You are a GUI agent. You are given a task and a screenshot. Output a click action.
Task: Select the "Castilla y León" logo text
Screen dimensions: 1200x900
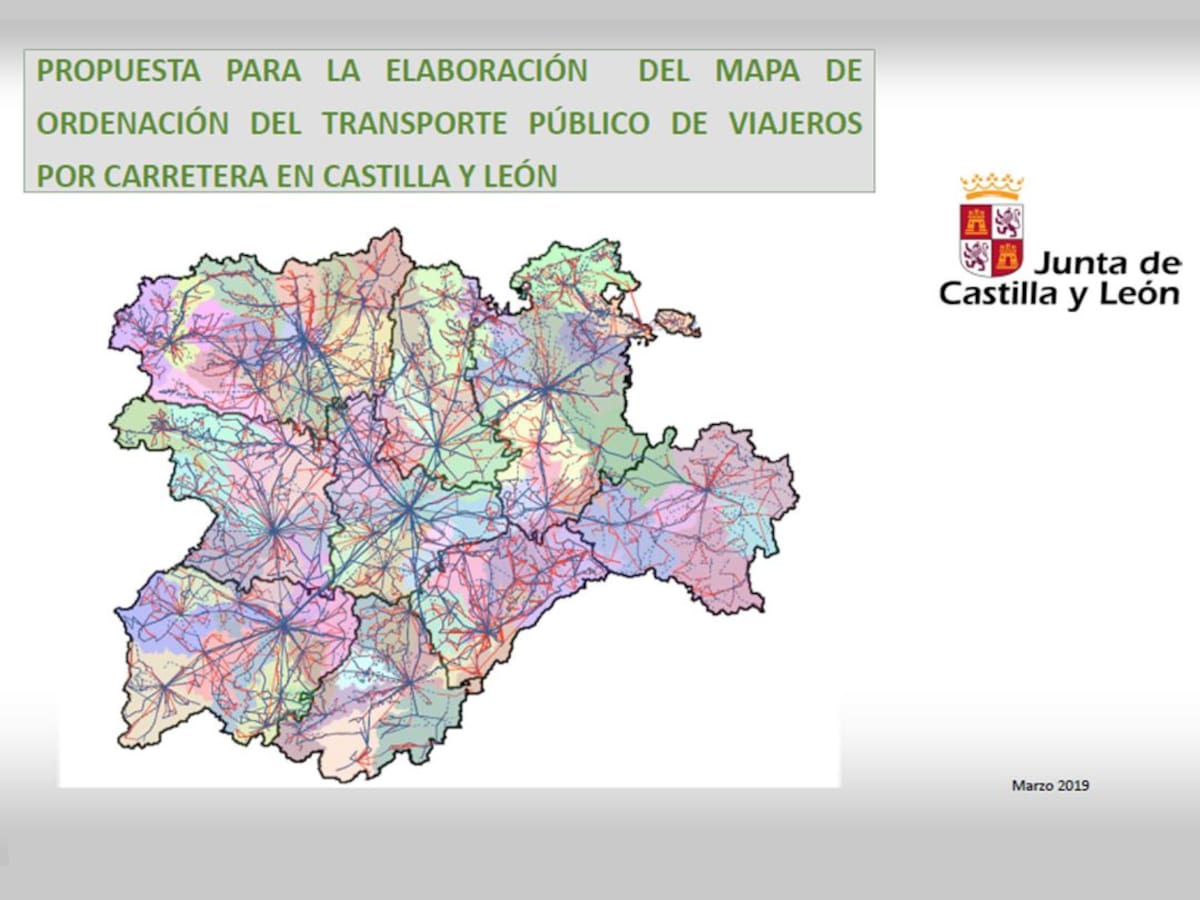[1058, 294]
